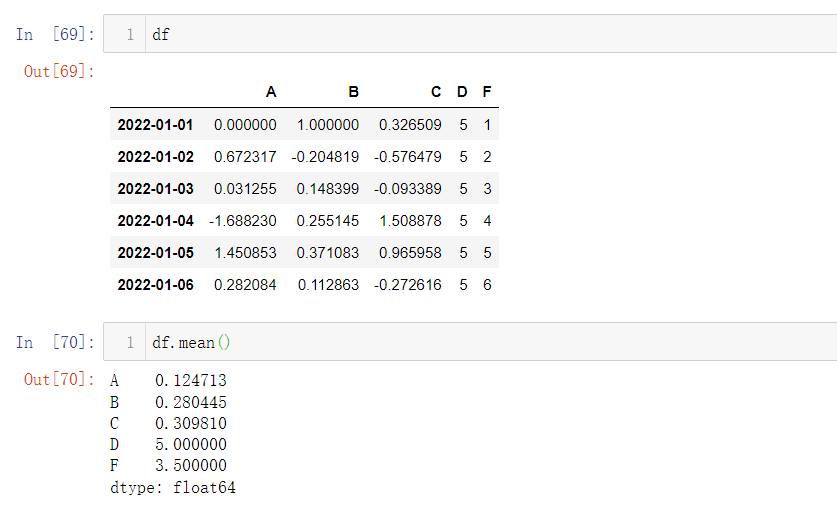Click the mean output 0.280445 for B
The width and height of the screenshot is (837, 507).
coord(191,402)
